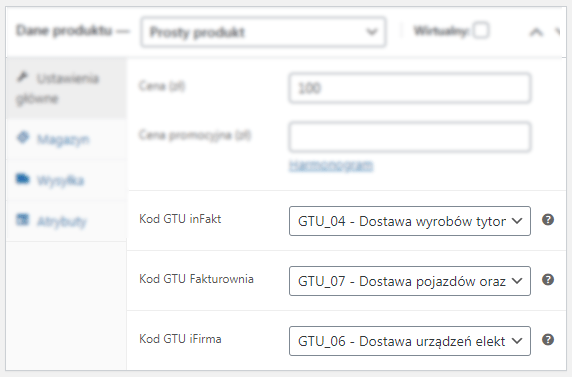Collapse panel with the up arrow icon
The image size is (572, 377).
point(536,32)
